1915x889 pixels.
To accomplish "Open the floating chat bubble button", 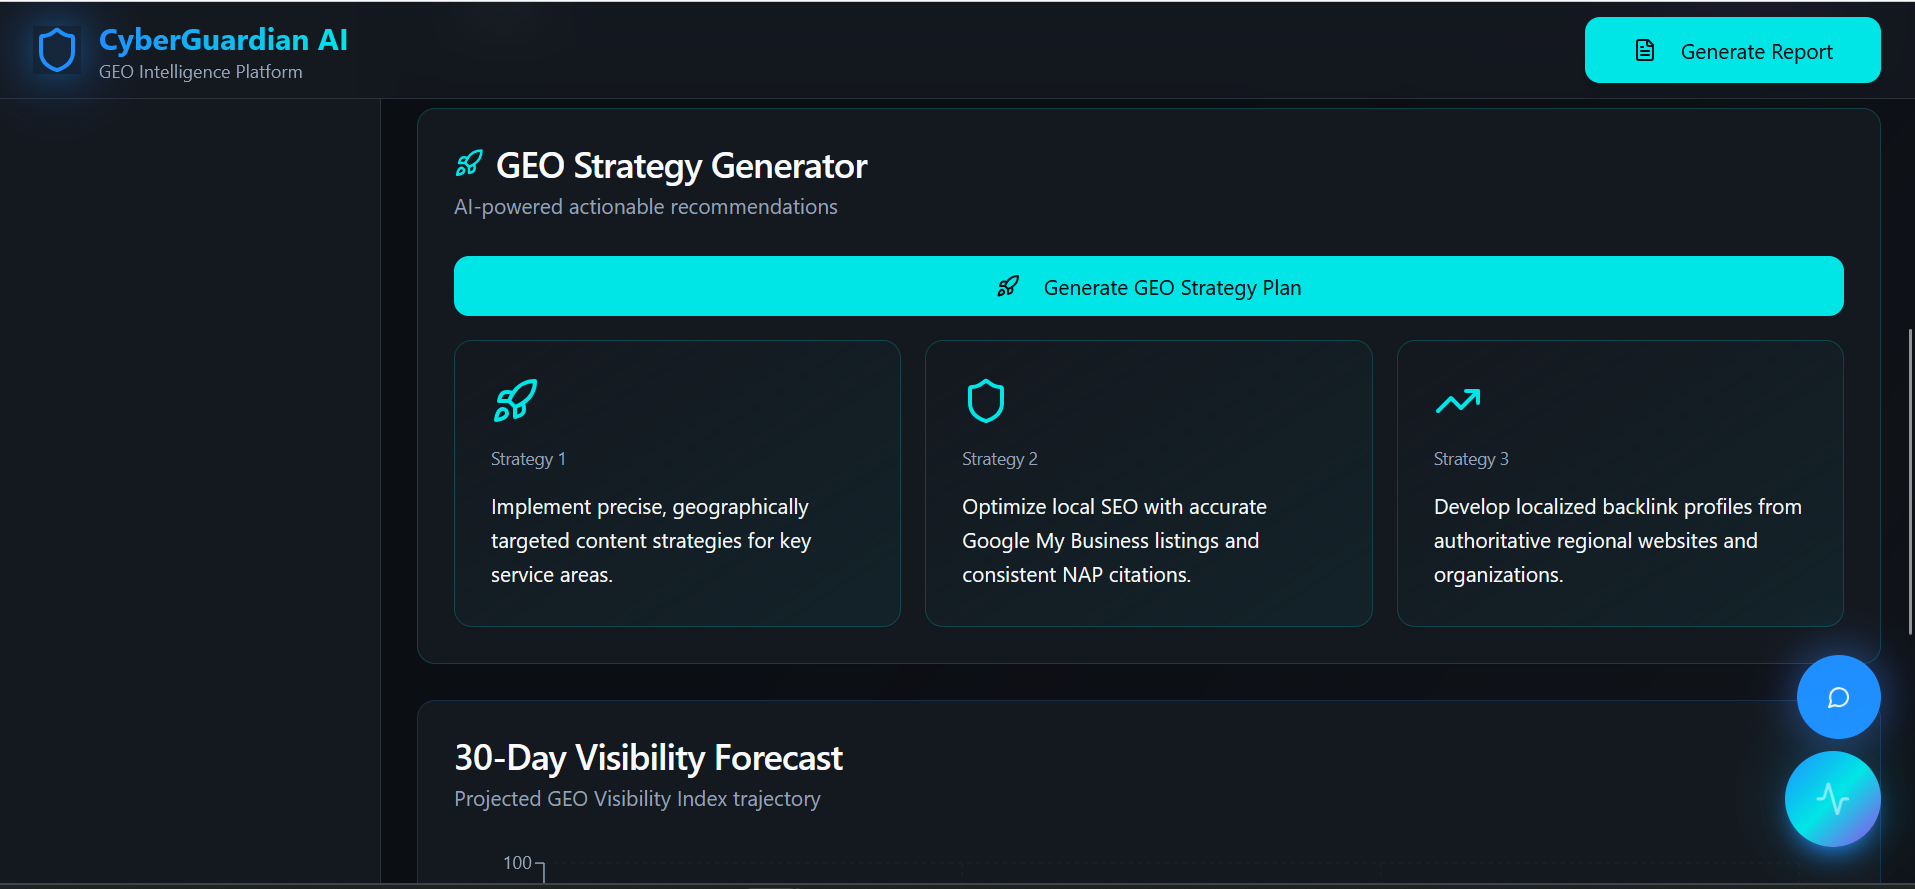I will (x=1838, y=697).
